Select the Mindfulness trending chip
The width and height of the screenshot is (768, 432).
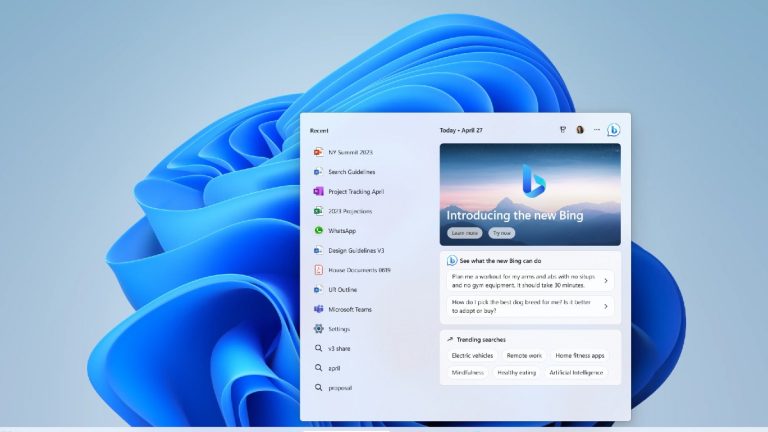[467, 373]
